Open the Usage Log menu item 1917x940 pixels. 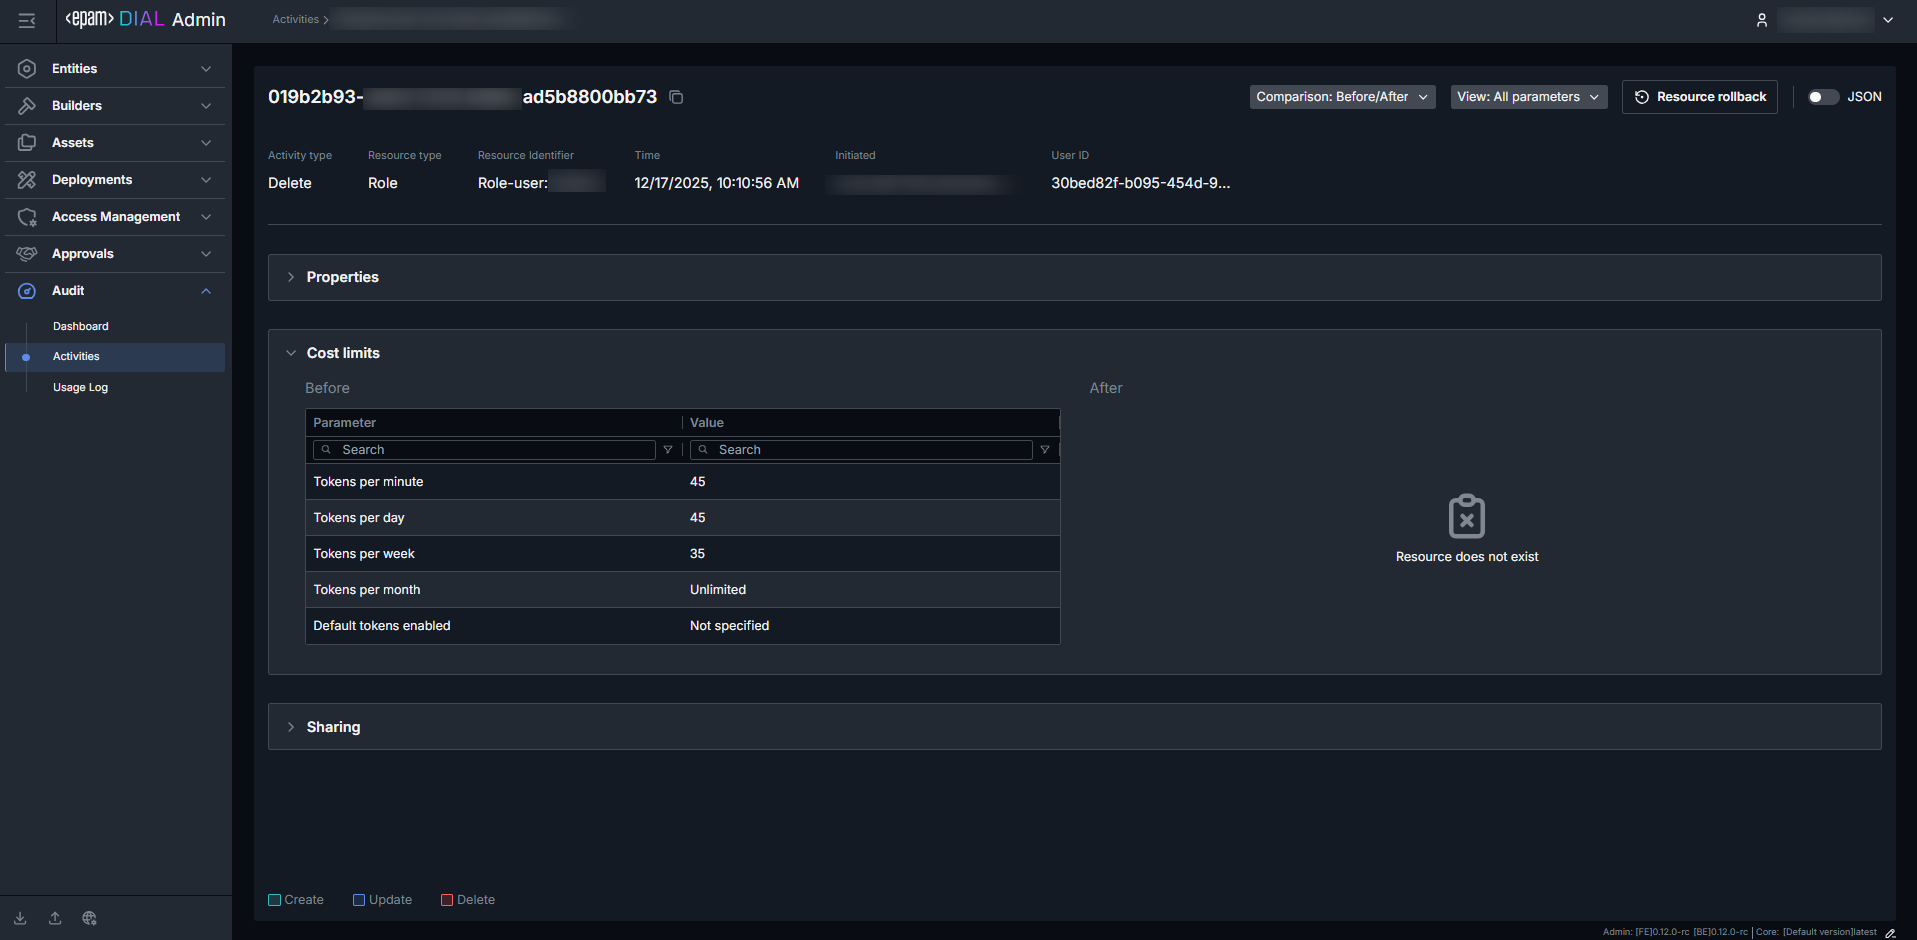[x=80, y=388]
